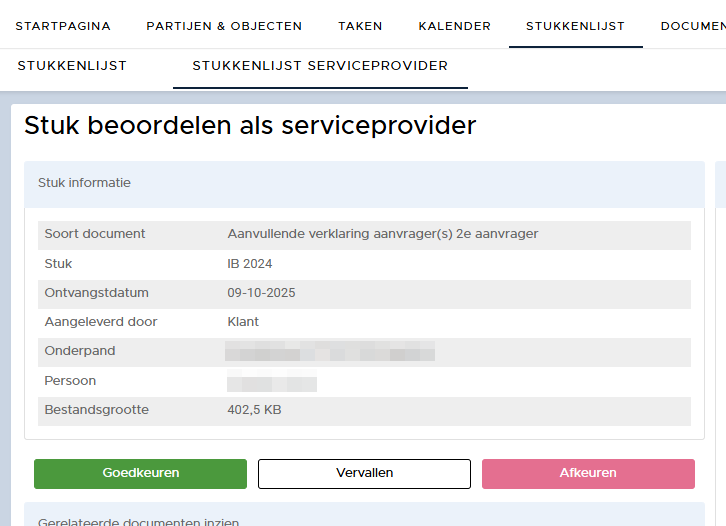Click the blurred Onderpand value
The height and width of the screenshot is (526, 726).
tap(330, 352)
